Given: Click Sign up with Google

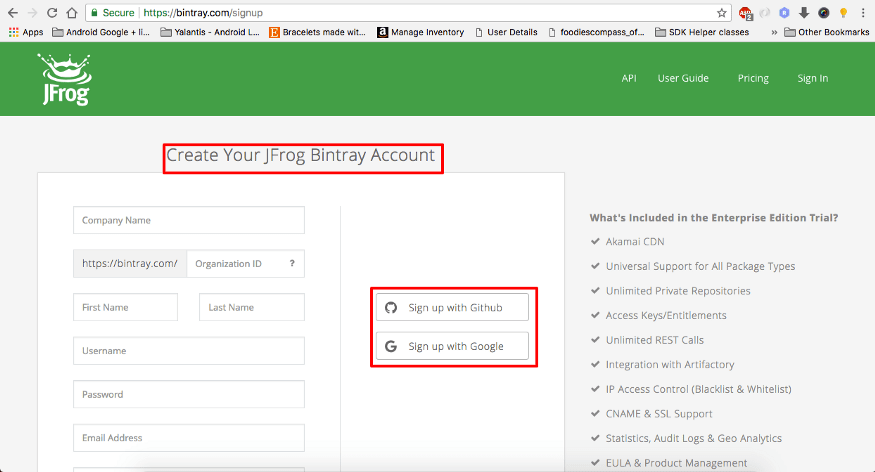Looking at the screenshot, I should 452,346.
